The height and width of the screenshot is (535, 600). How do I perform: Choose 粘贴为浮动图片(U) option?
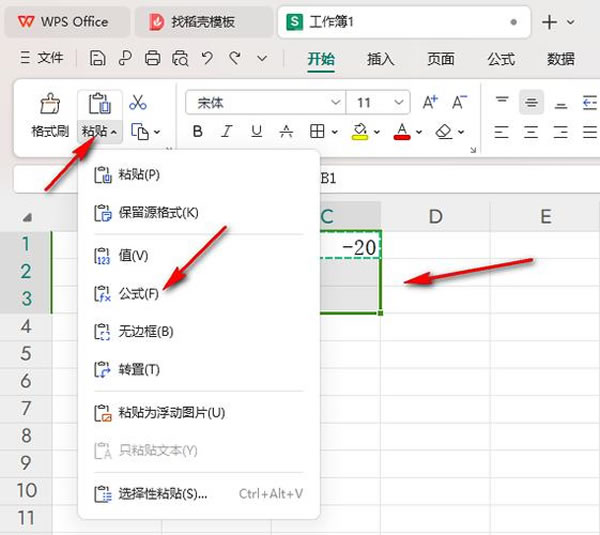coord(199,413)
